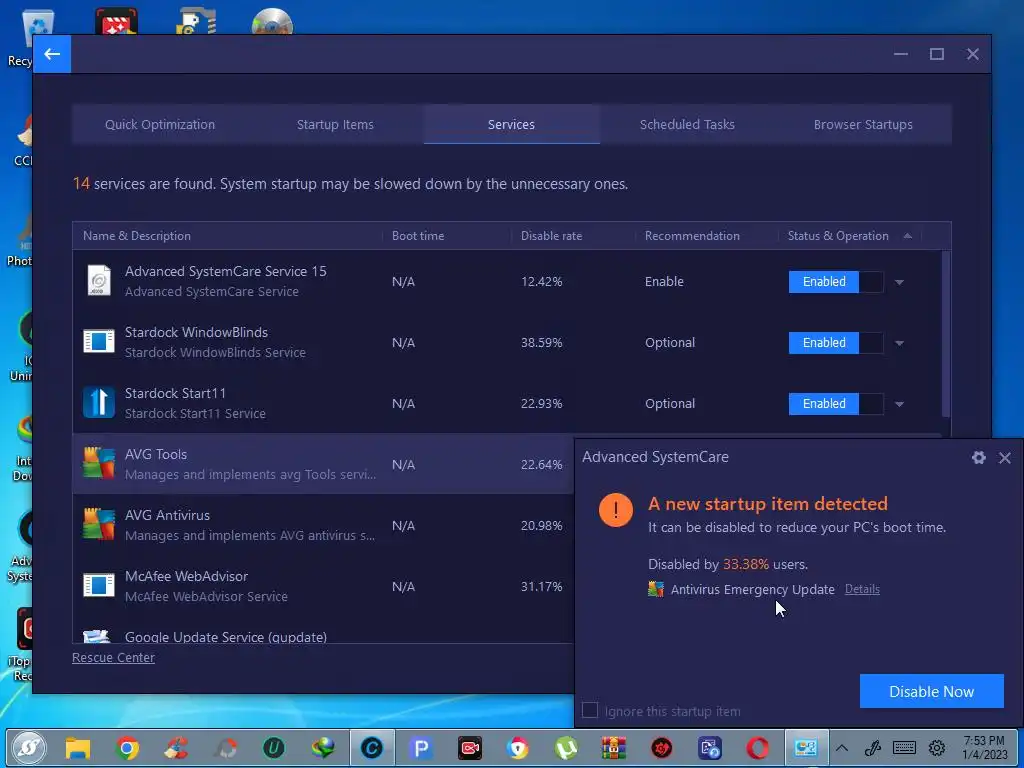The image size is (1024, 768).
Task: Open File Explorer from the taskbar
Action: [78, 748]
